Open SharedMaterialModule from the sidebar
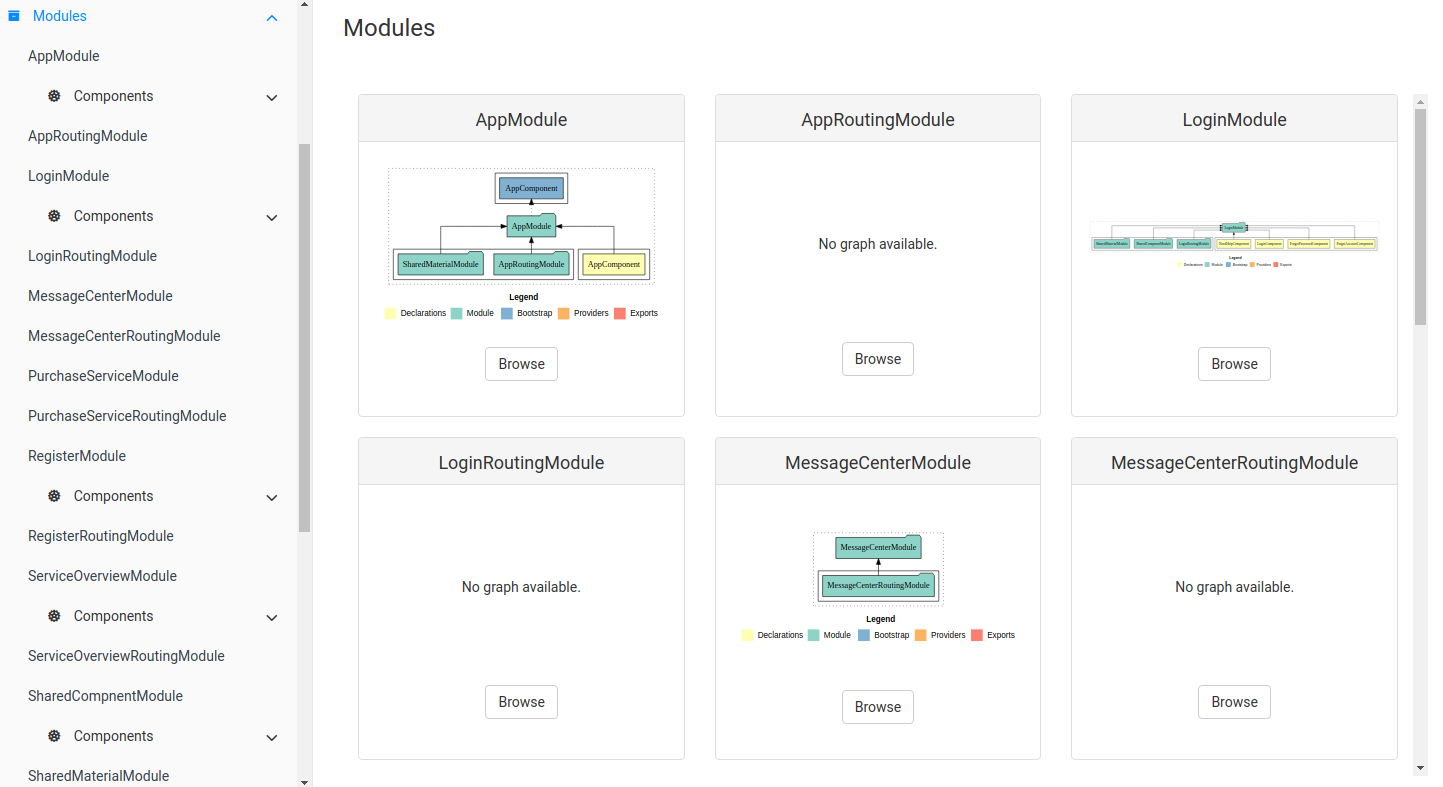 click(x=97, y=775)
